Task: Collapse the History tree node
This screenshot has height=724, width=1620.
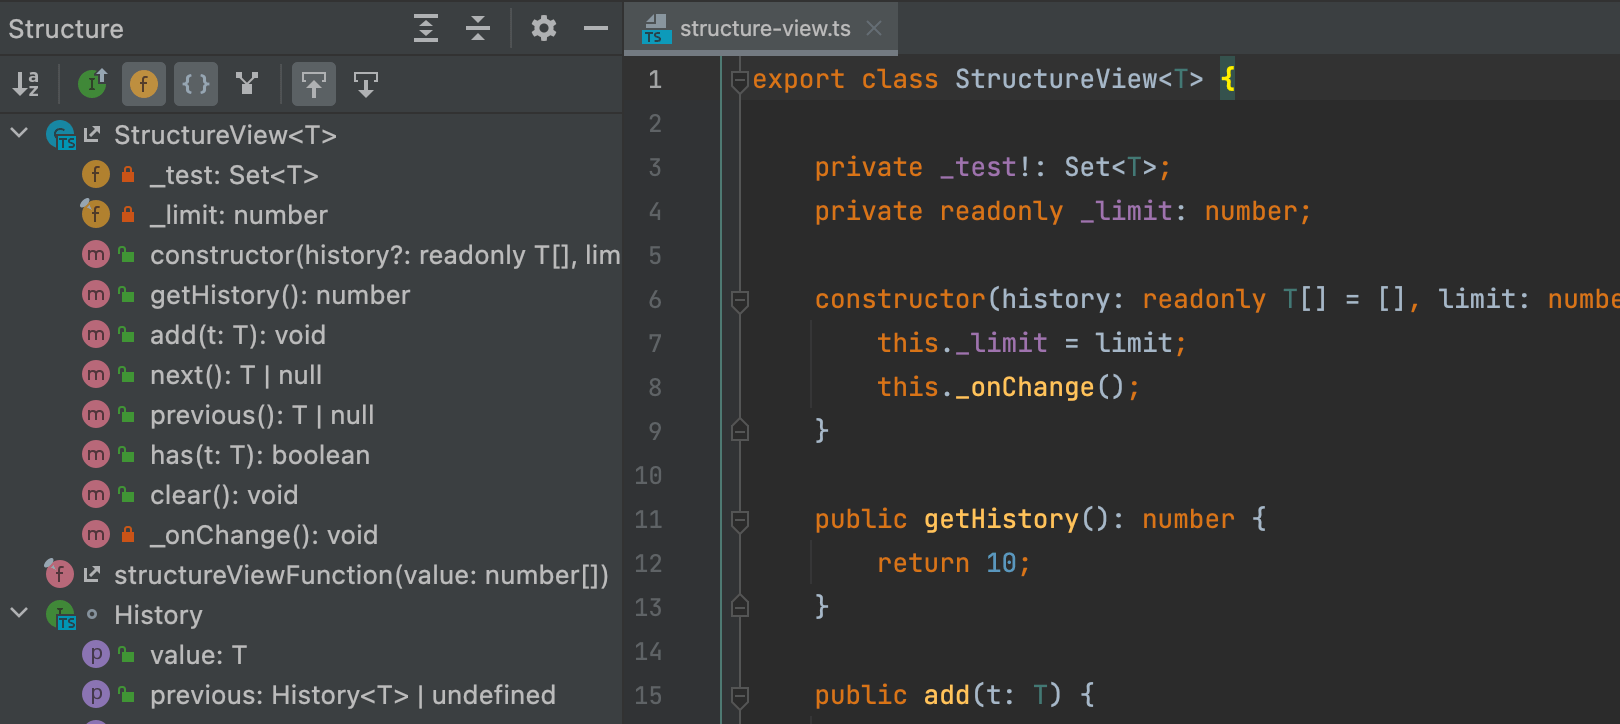Action: tap(19, 613)
